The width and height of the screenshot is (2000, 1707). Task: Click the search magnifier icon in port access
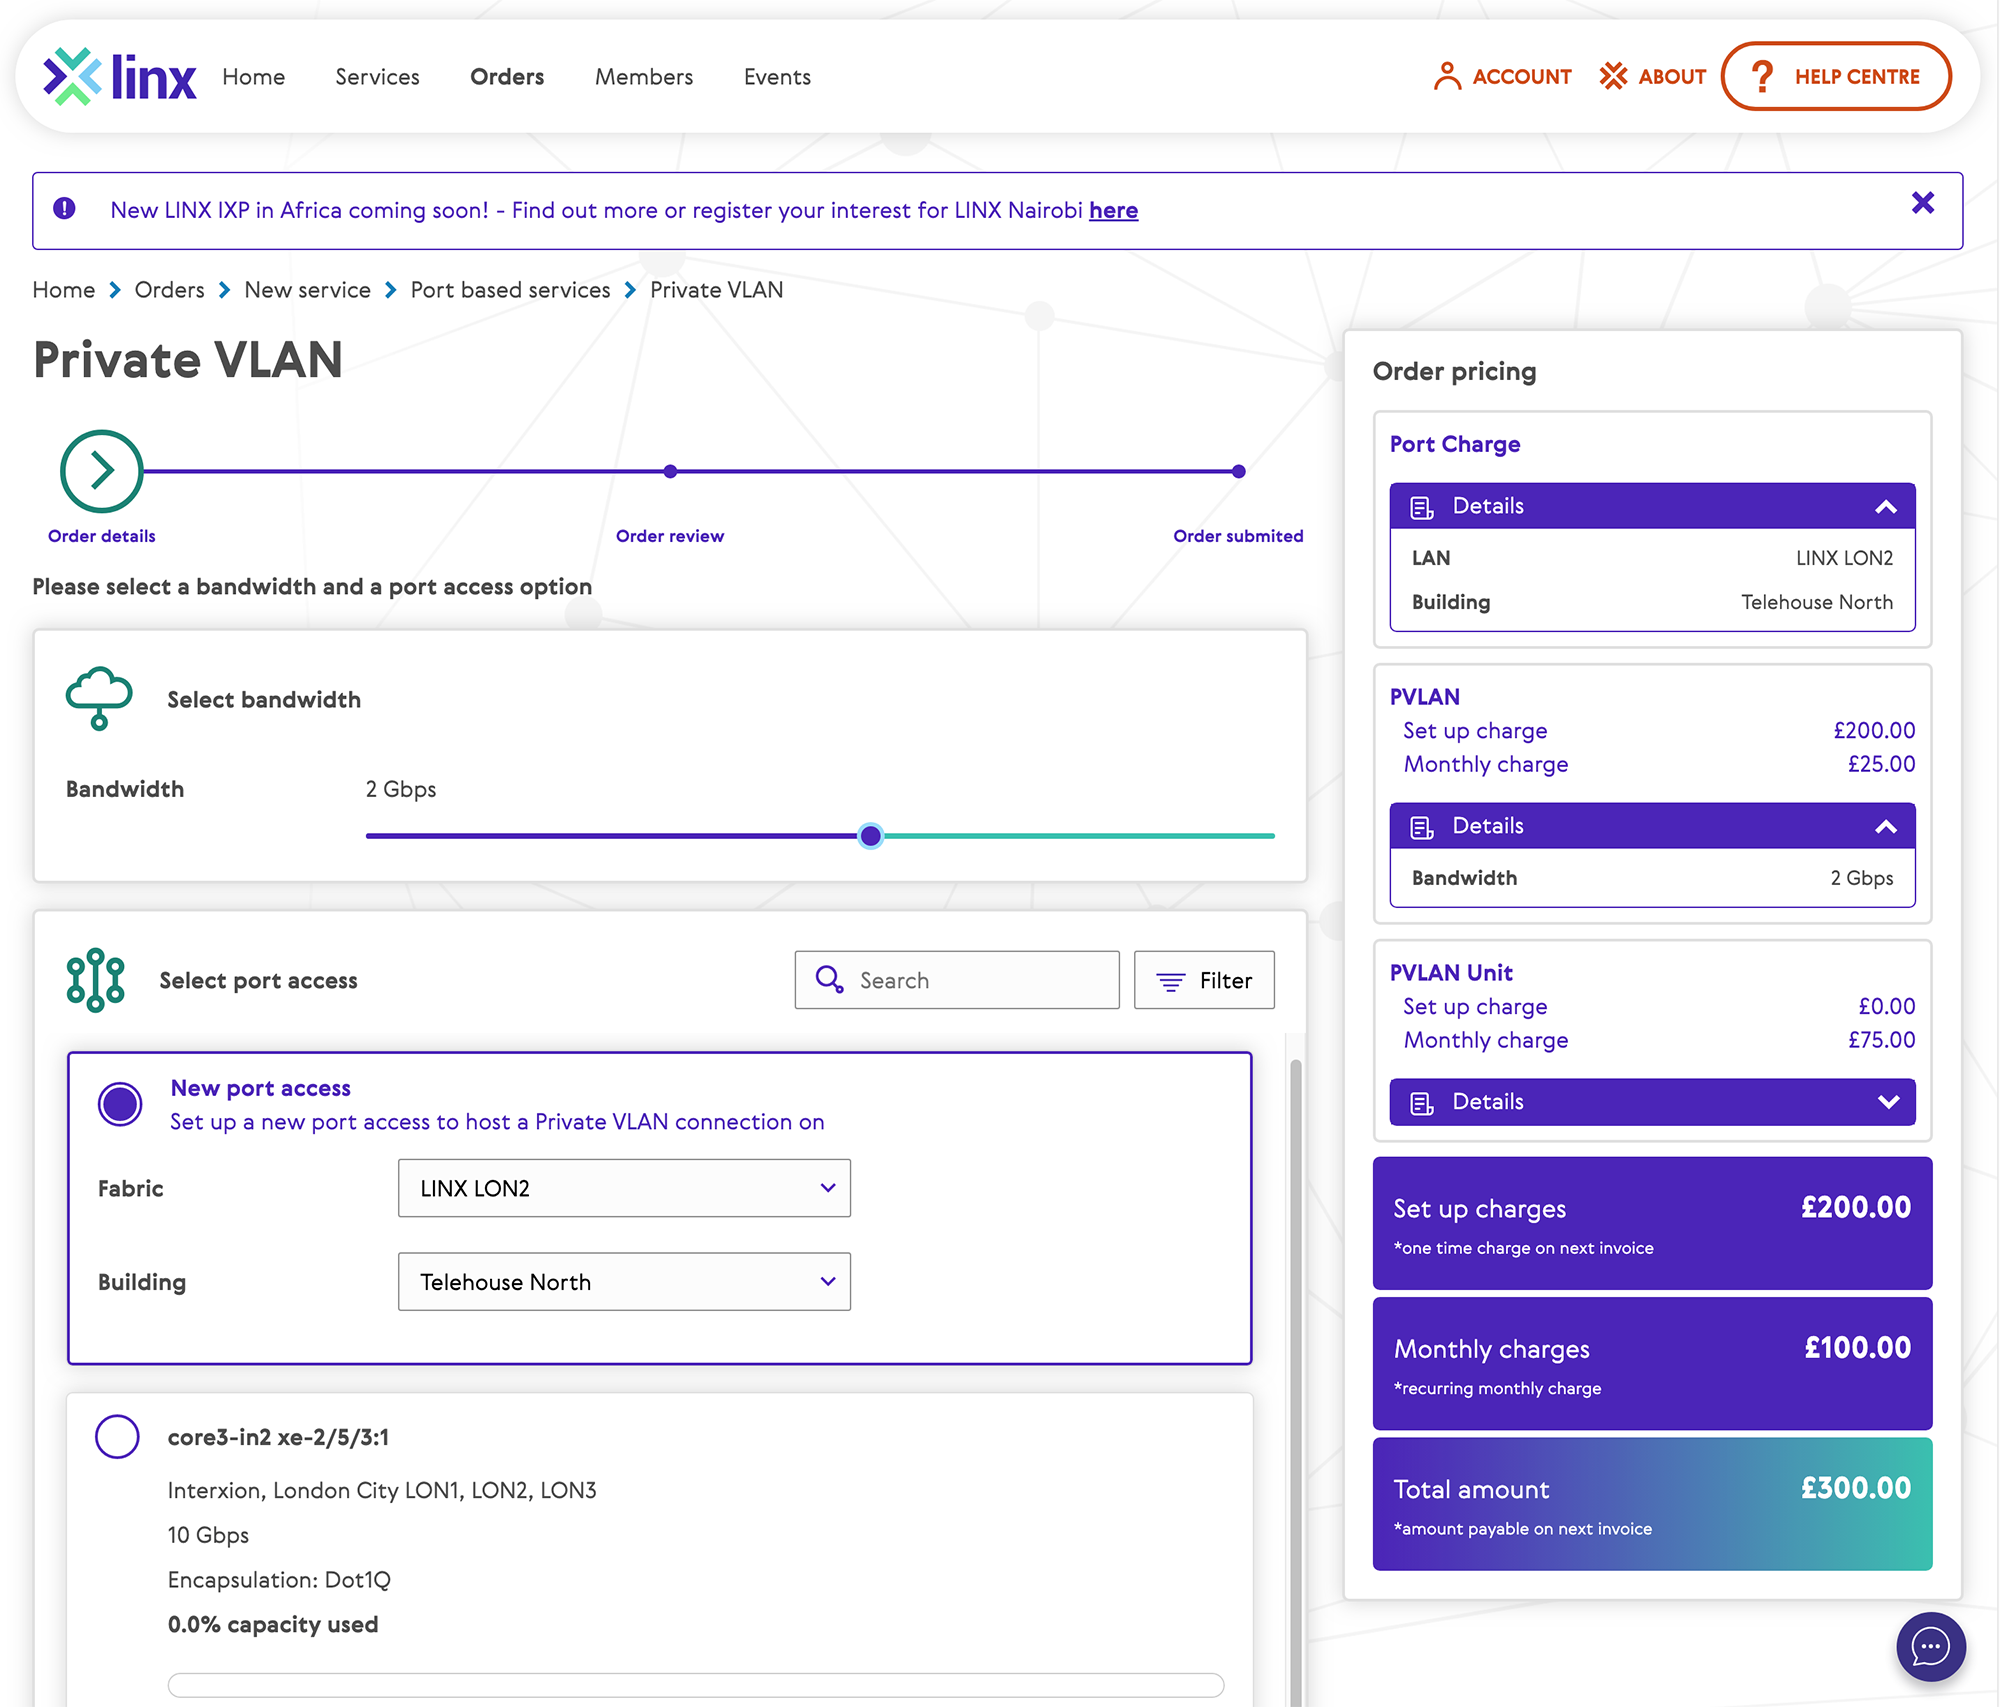pyautogui.click(x=829, y=980)
